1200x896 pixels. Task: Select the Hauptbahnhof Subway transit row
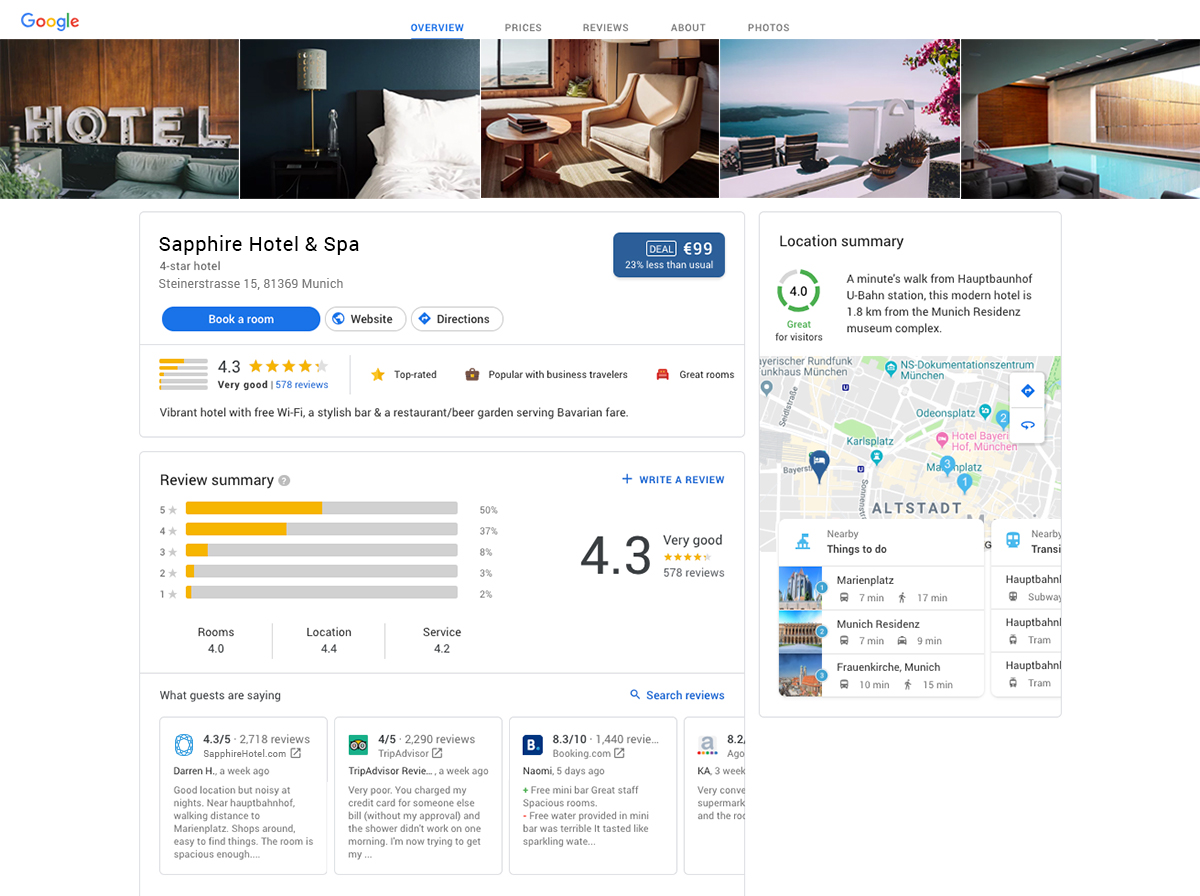(x=1026, y=588)
